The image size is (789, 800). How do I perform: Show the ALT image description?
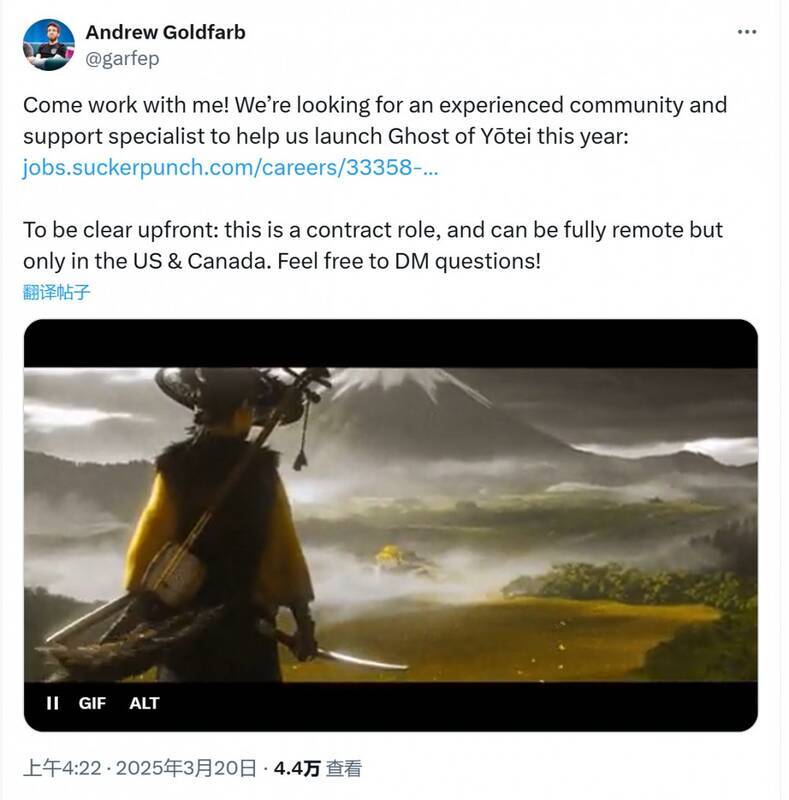(x=144, y=703)
